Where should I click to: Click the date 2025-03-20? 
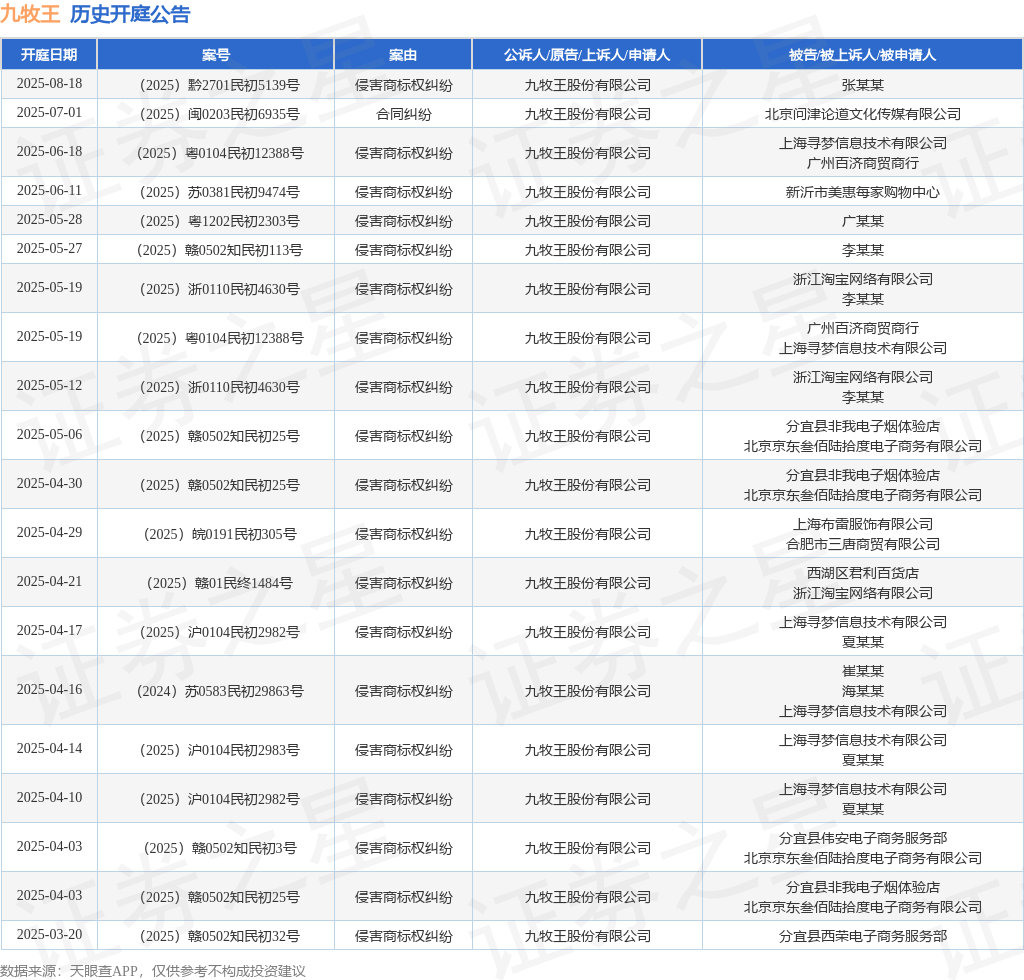click(50, 935)
